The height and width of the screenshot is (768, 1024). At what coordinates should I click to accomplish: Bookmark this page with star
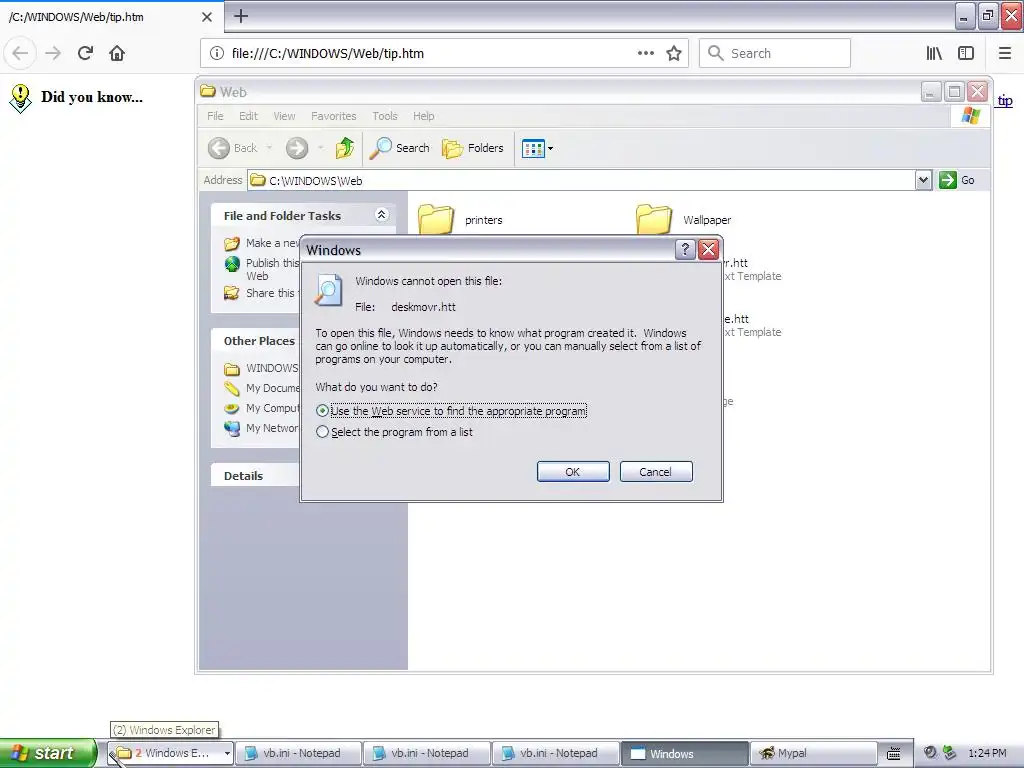point(674,53)
